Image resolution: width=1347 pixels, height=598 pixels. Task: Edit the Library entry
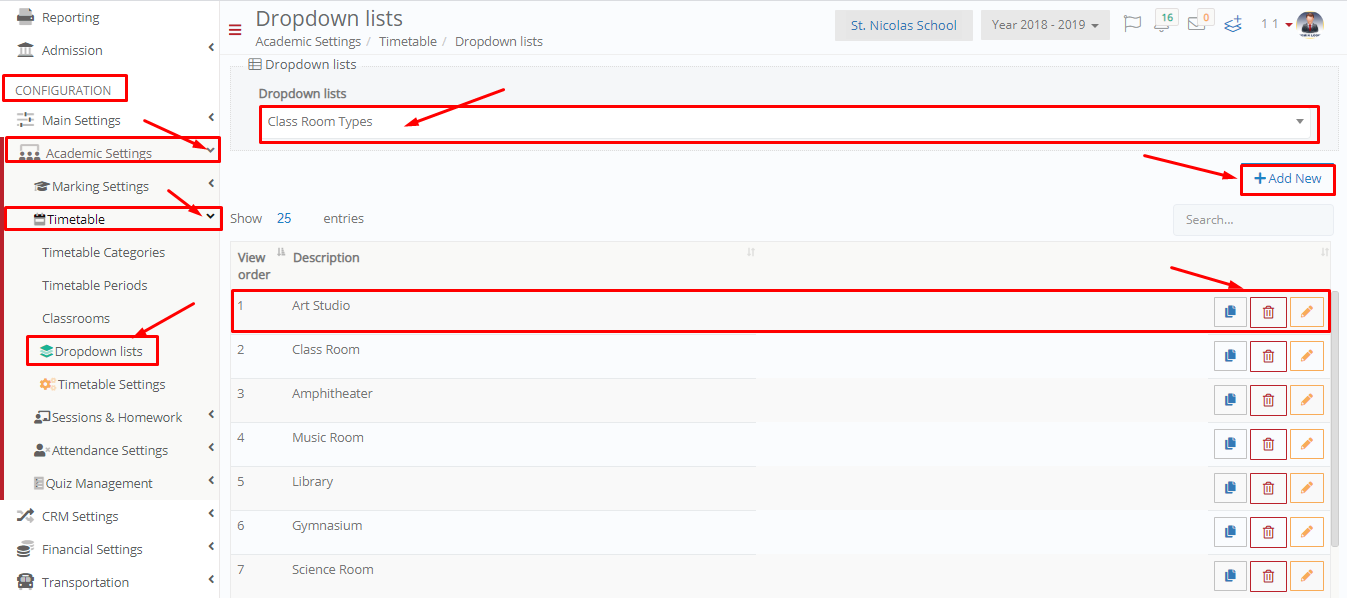point(1306,488)
